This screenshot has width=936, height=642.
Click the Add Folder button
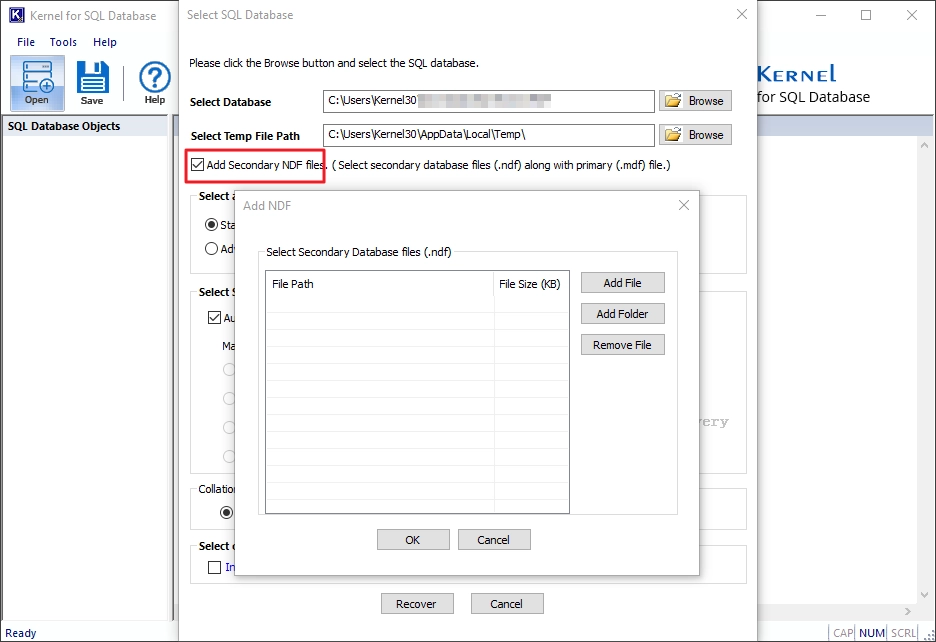pyautogui.click(x=623, y=314)
